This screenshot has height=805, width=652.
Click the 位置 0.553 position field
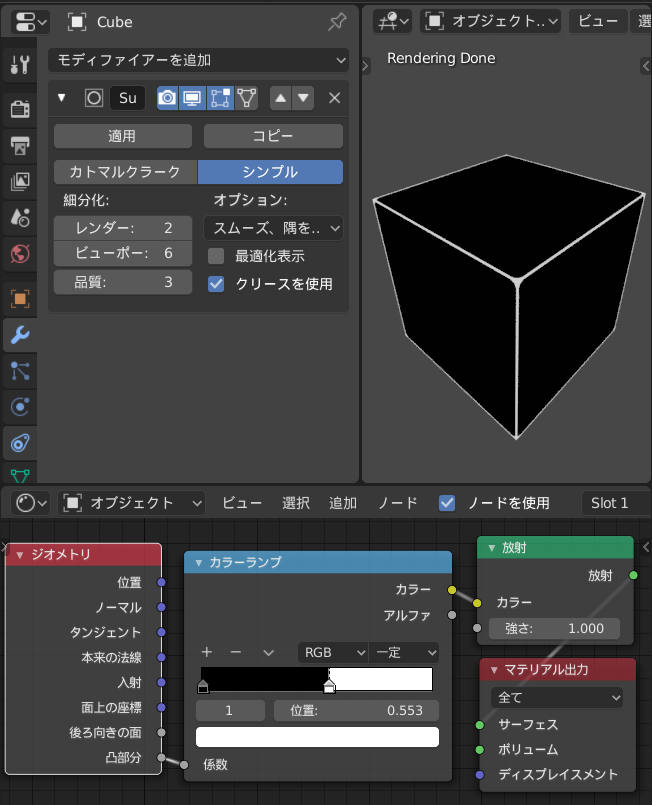(x=356, y=711)
